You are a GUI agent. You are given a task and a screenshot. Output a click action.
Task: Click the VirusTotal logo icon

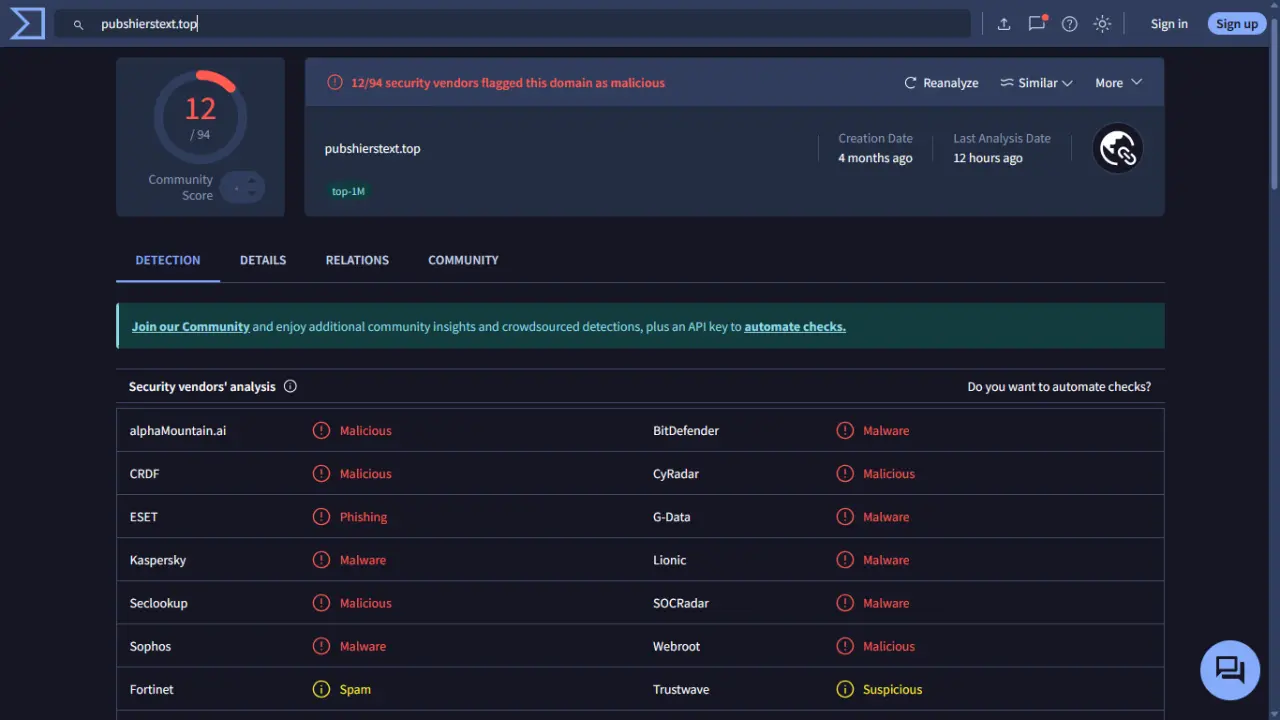(27, 23)
